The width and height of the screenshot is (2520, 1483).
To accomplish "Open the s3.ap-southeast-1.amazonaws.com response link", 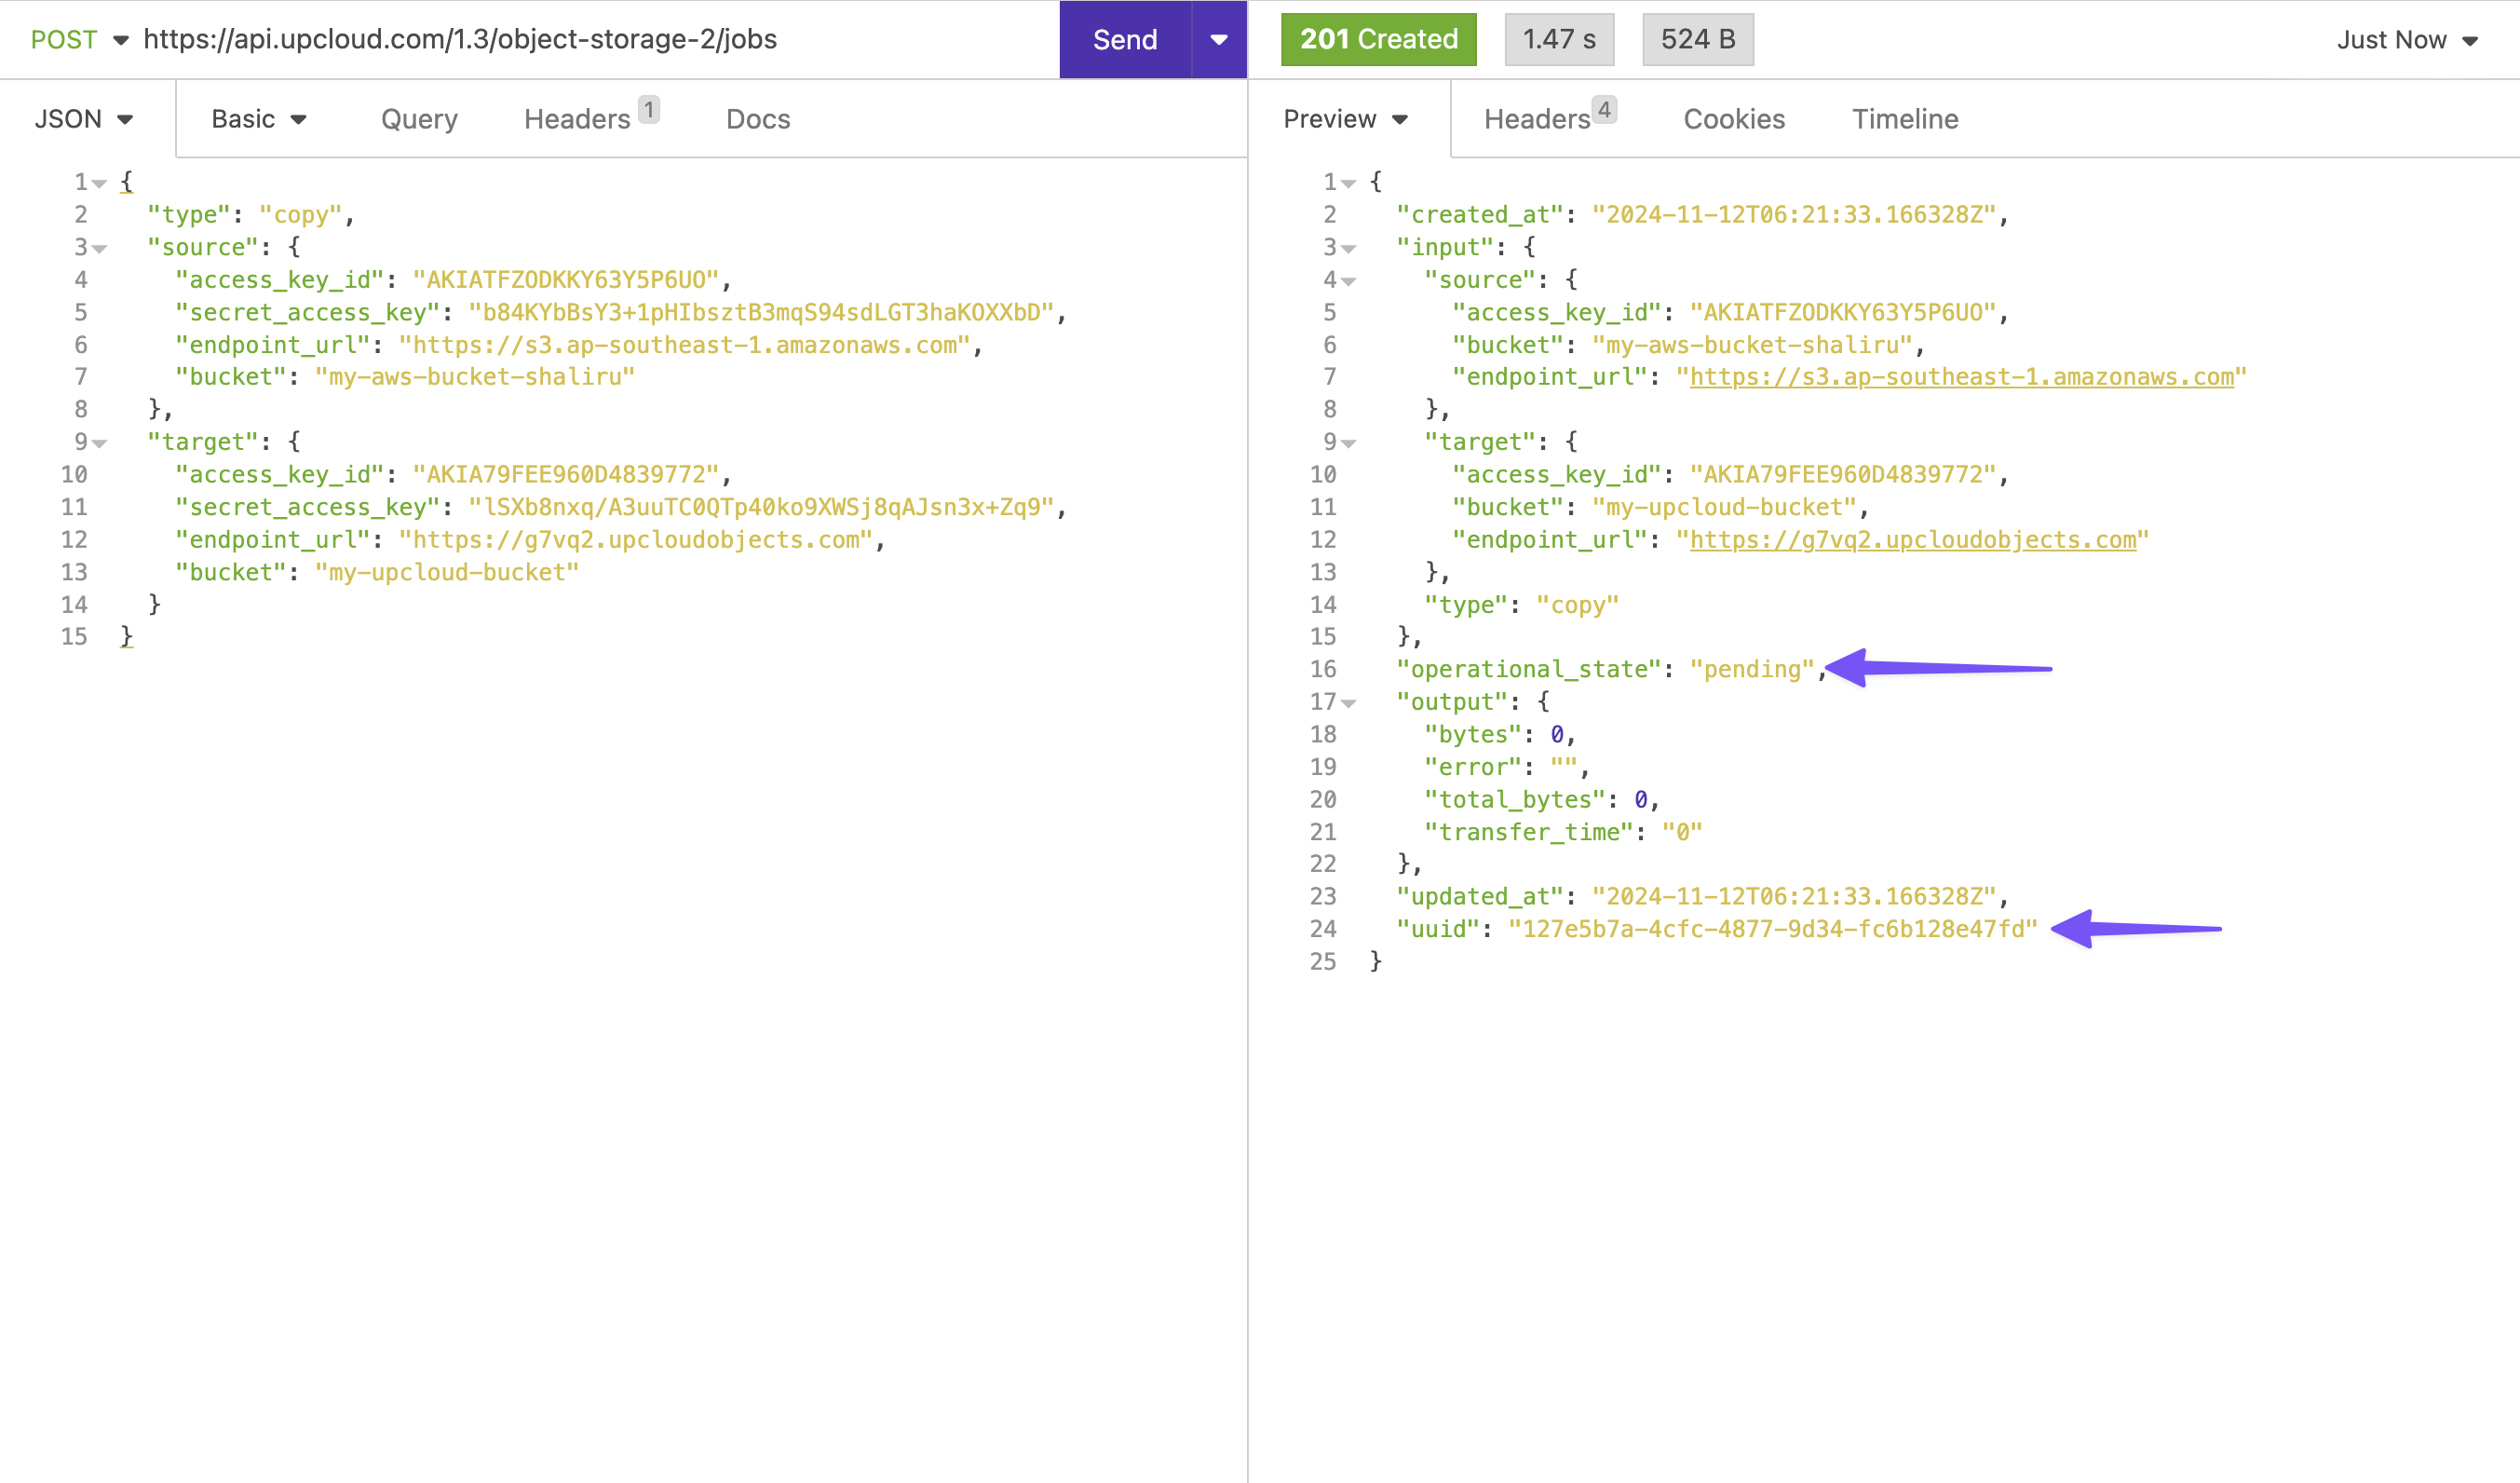I will pyautogui.click(x=1961, y=377).
